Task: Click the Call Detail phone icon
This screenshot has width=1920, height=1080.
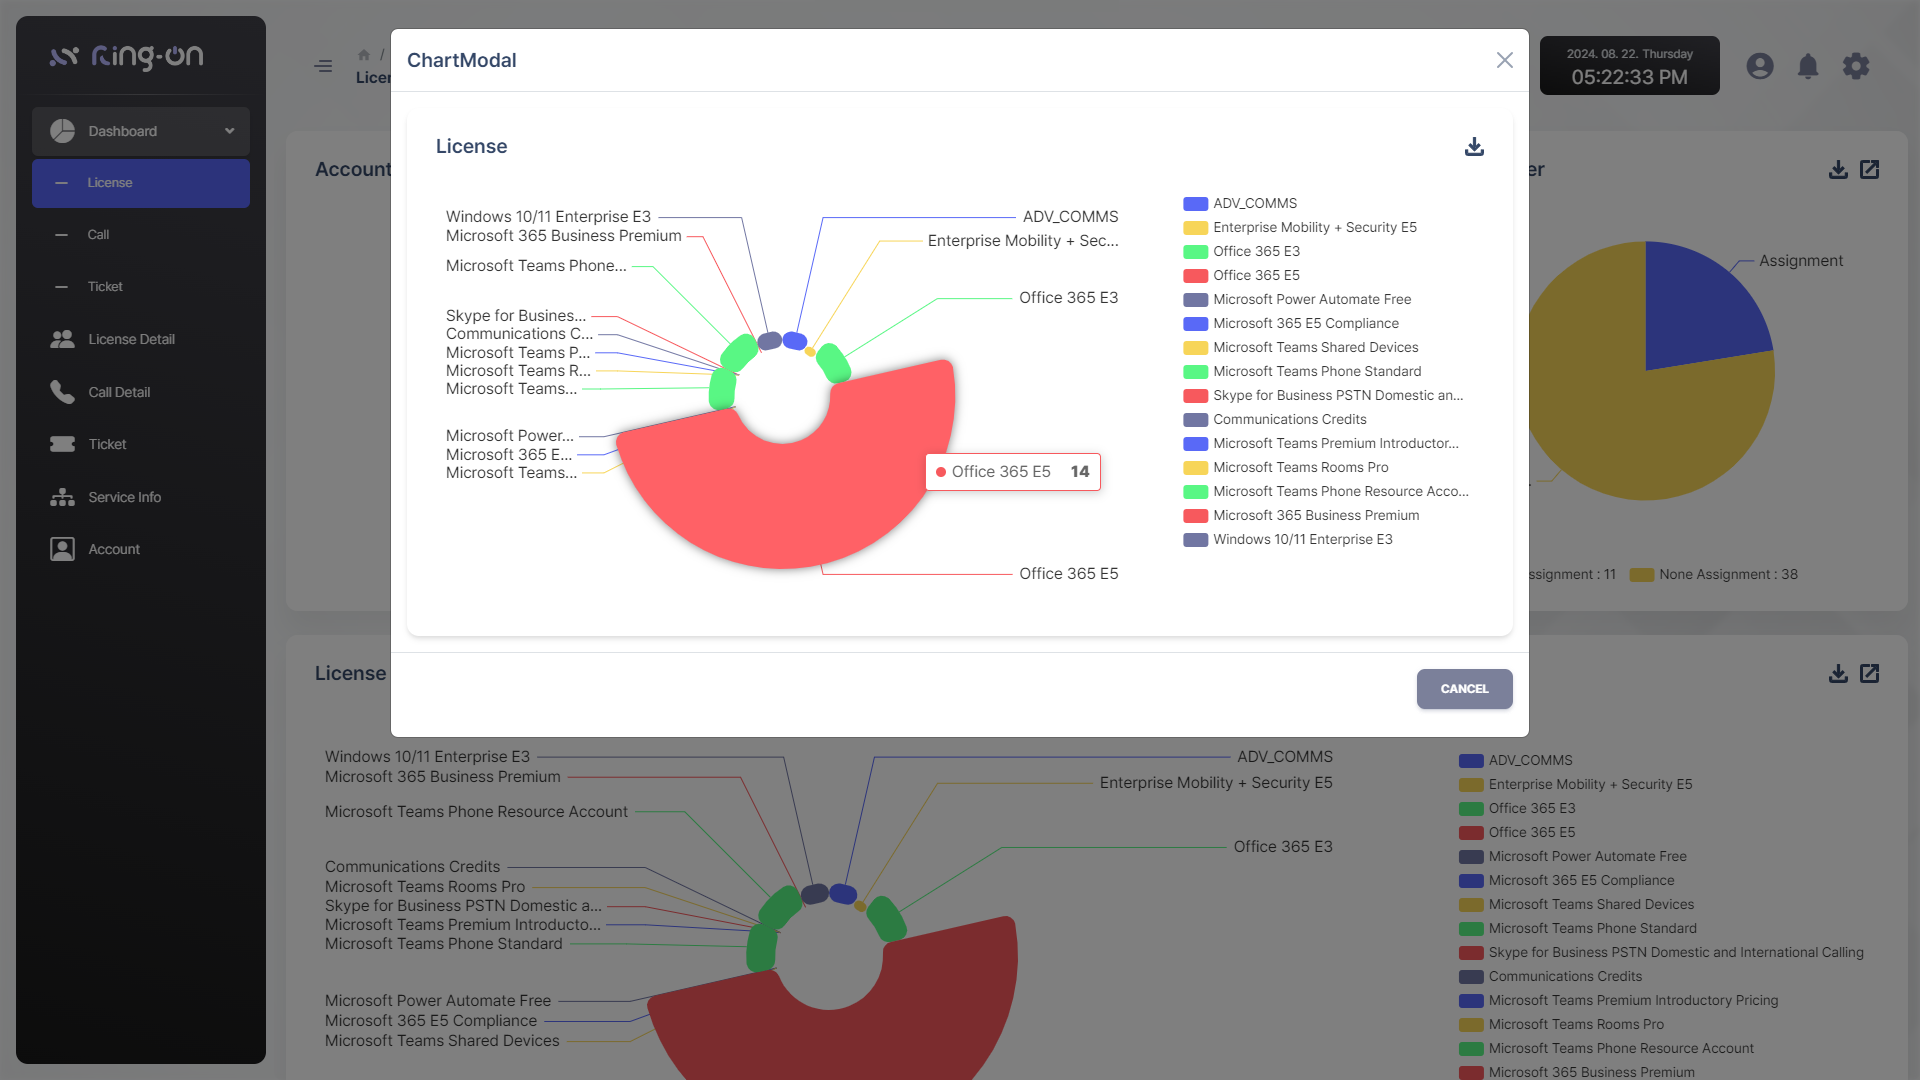Action: [63, 392]
